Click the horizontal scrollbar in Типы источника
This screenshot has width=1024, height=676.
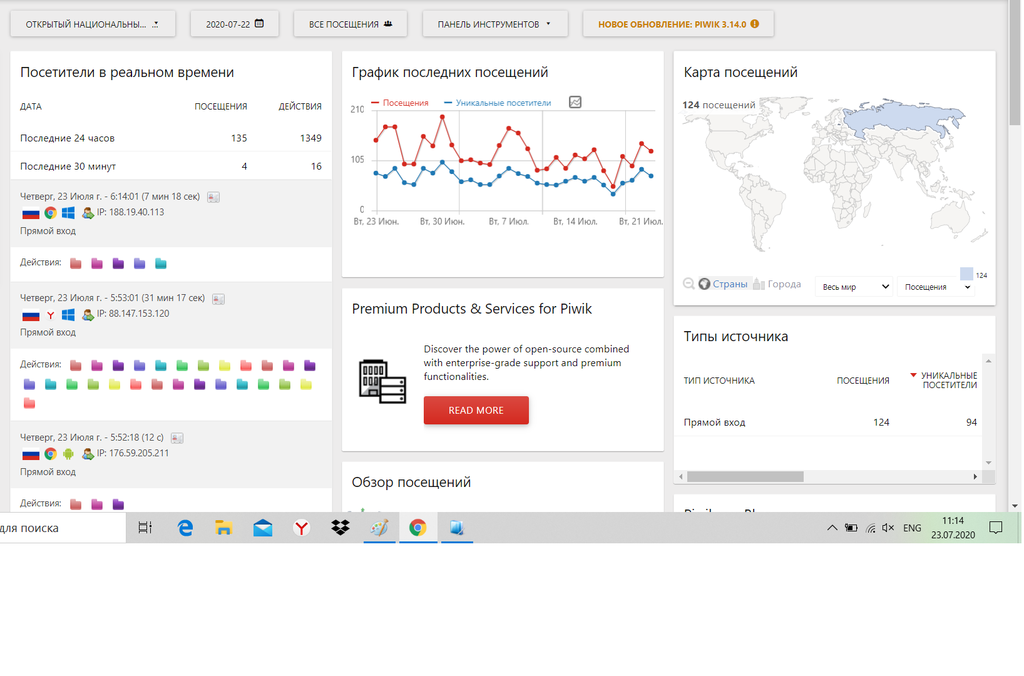(x=745, y=477)
